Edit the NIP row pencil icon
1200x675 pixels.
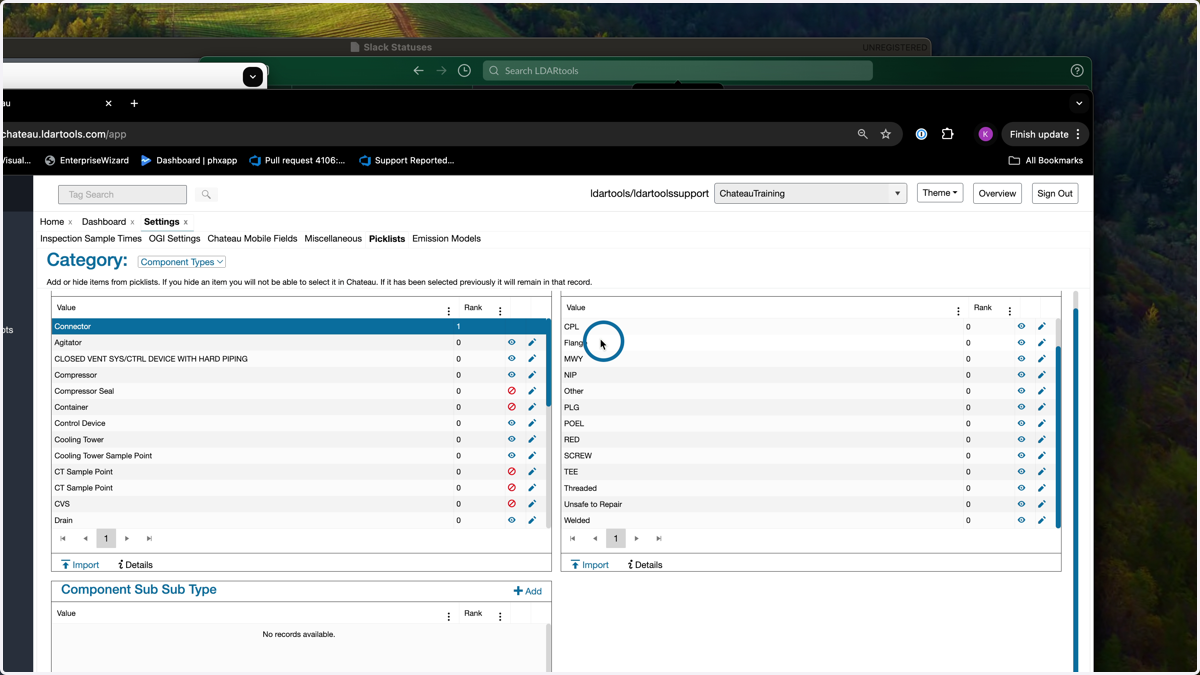coord(1041,375)
